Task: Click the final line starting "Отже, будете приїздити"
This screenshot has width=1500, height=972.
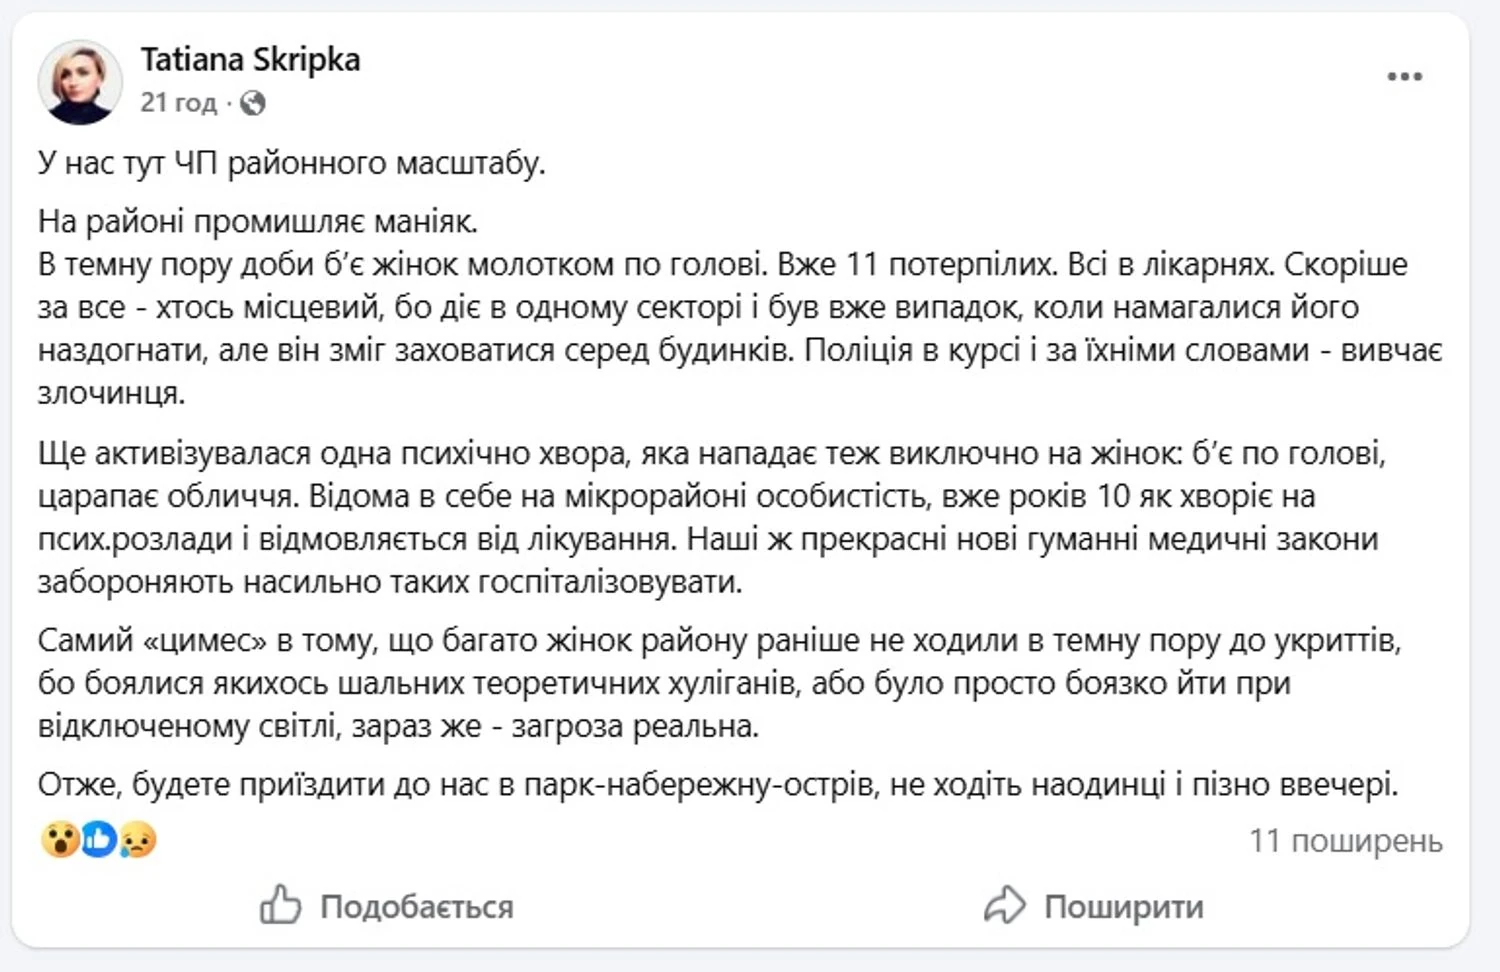Action: [717, 785]
